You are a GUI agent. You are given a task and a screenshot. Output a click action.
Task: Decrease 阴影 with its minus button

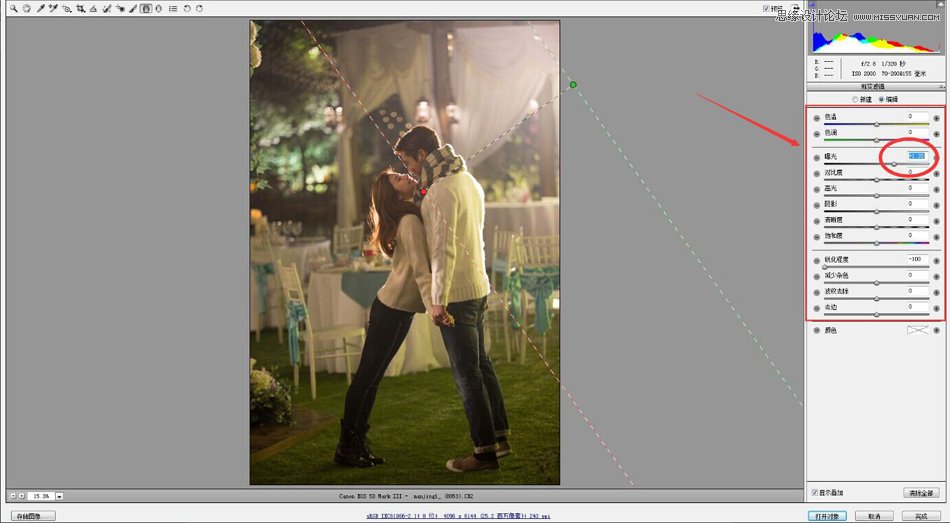pyautogui.click(x=816, y=205)
